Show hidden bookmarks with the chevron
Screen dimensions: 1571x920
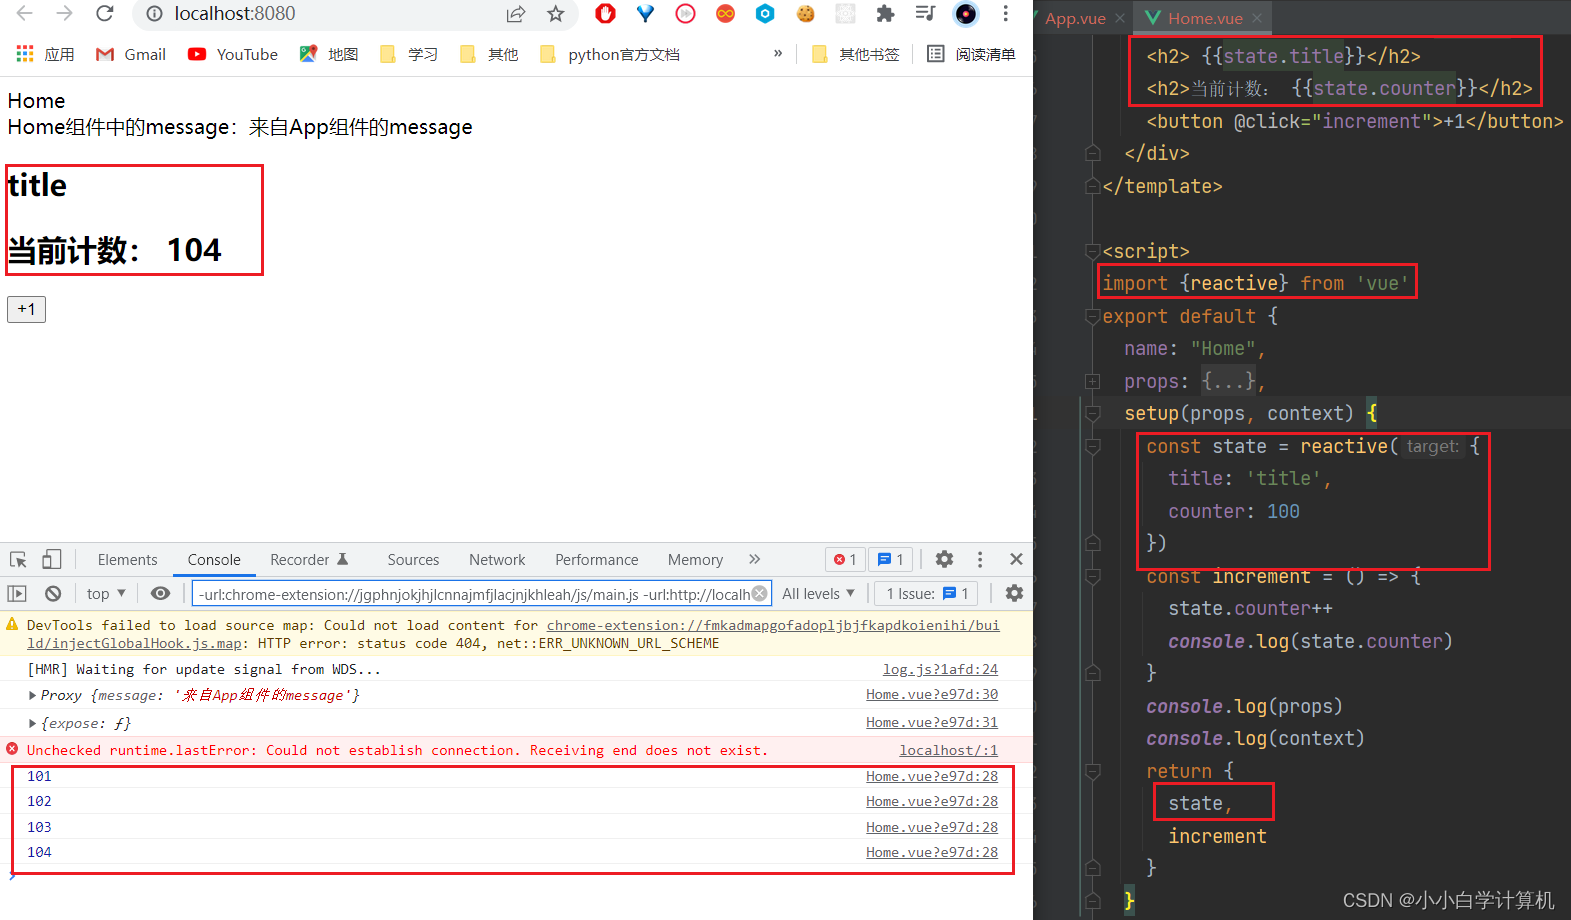[778, 53]
